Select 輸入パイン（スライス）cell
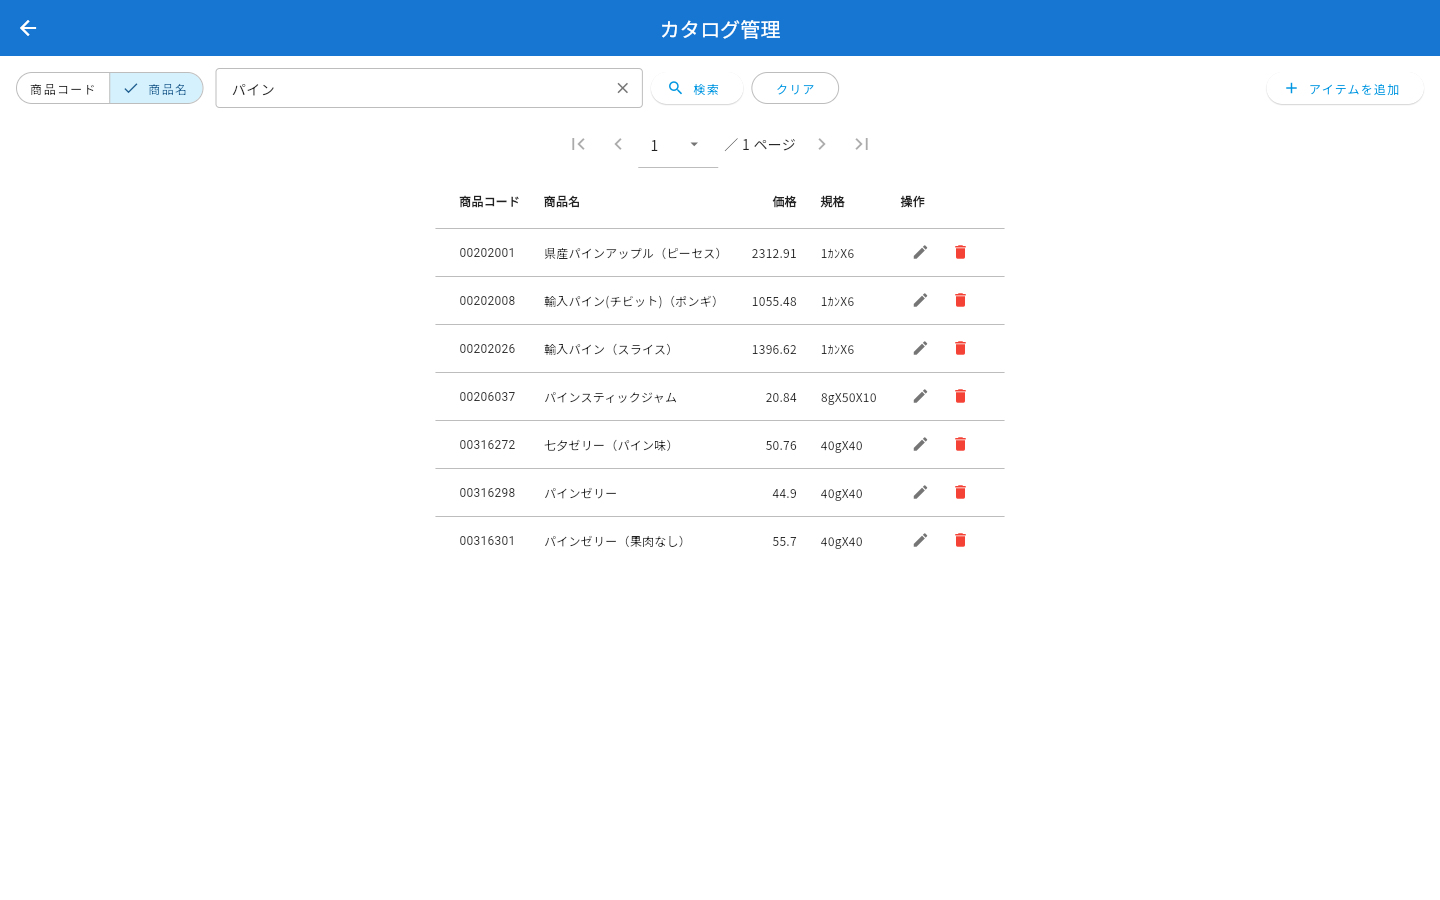1440x900 pixels. [x=610, y=349]
